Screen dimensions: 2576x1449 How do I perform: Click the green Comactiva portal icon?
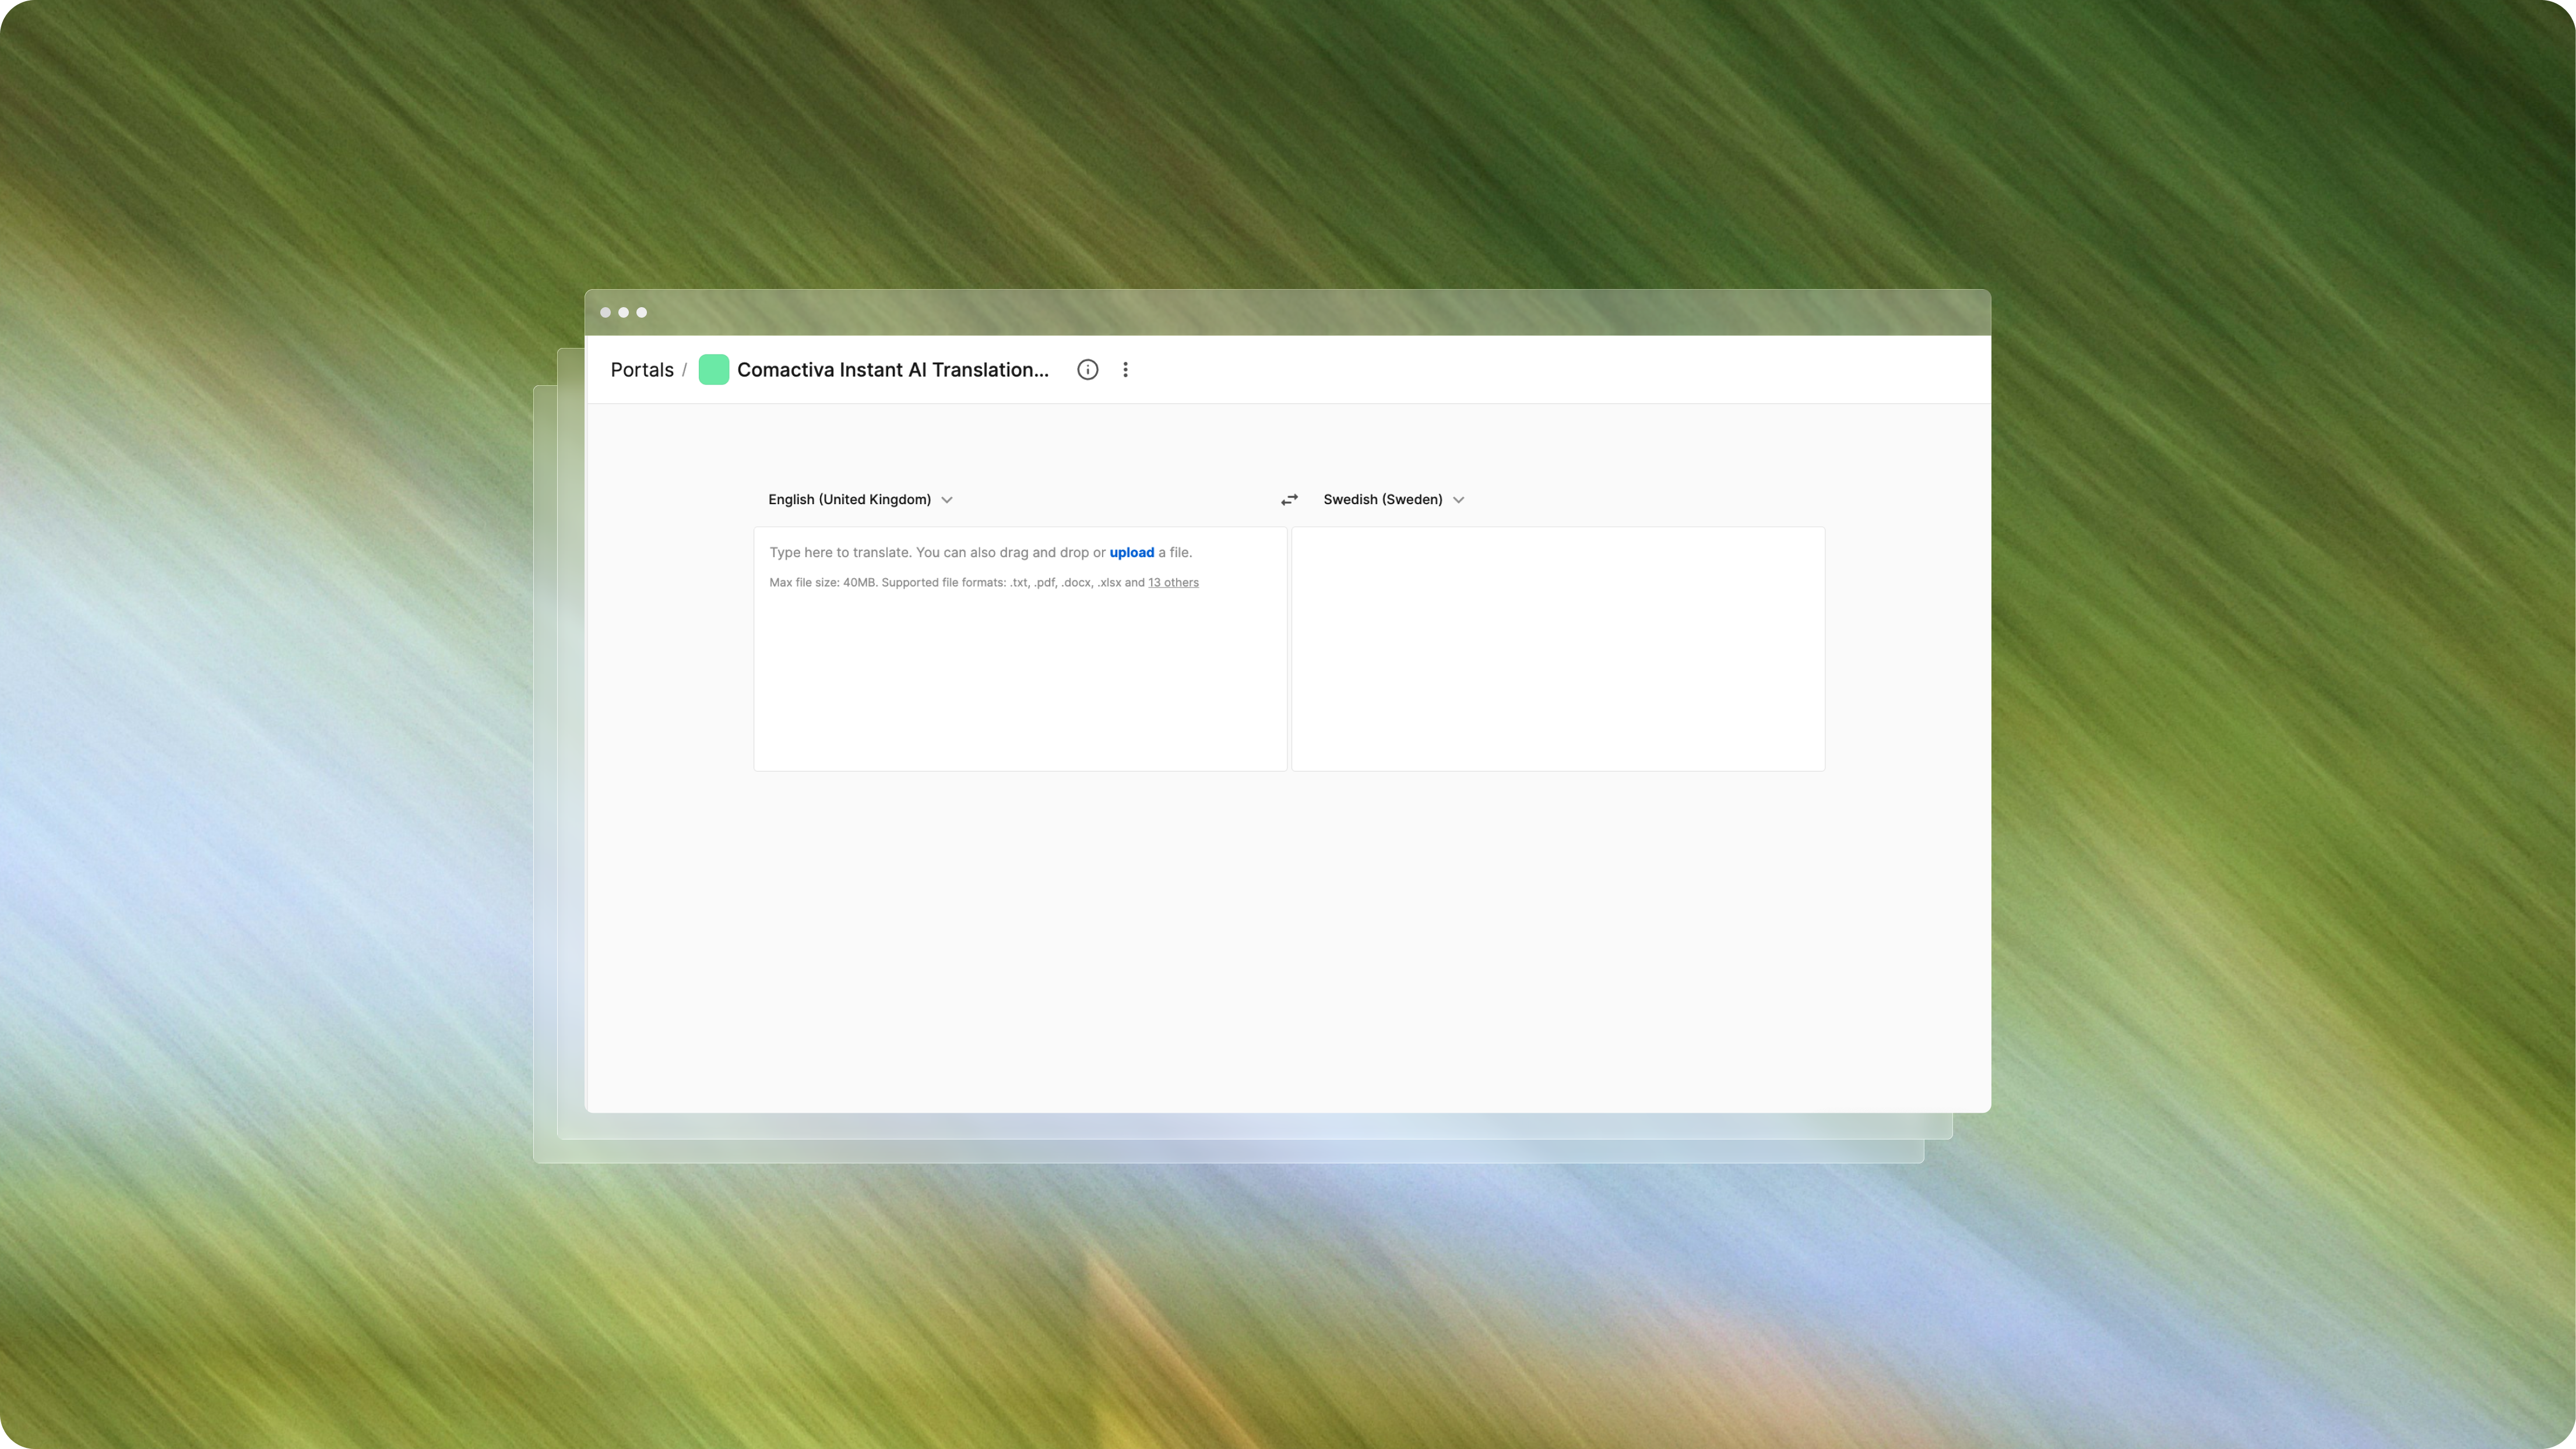coord(713,369)
